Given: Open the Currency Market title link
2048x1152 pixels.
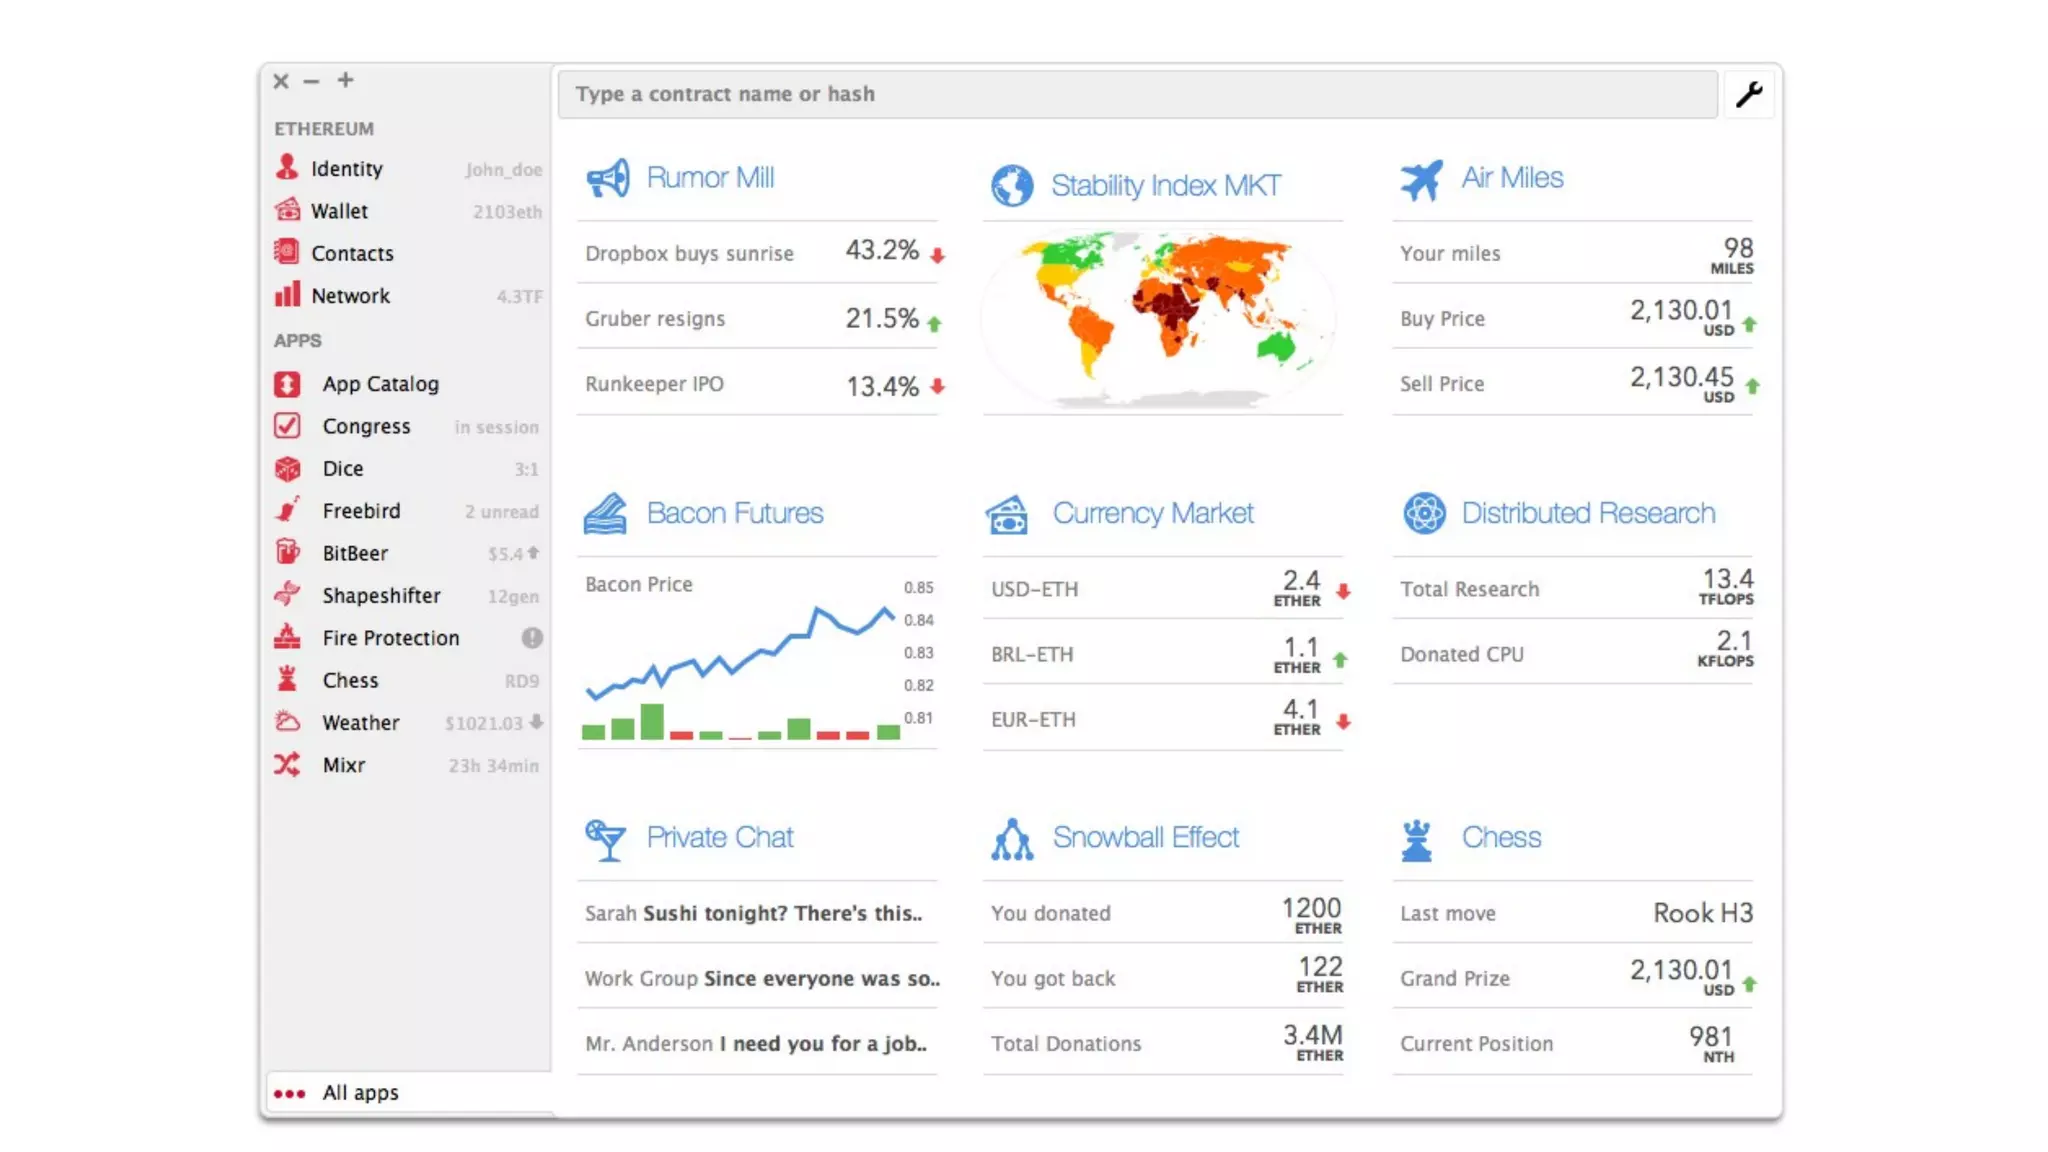Looking at the screenshot, I should pyautogui.click(x=1152, y=513).
